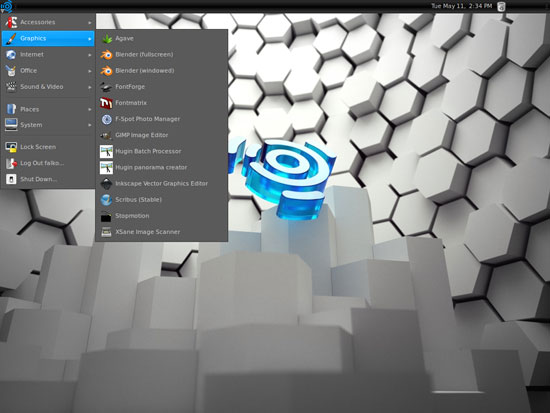This screenshot has width=550, height=413.
Task: Click the Internet globe icon
Action: (x=11, y=54)
